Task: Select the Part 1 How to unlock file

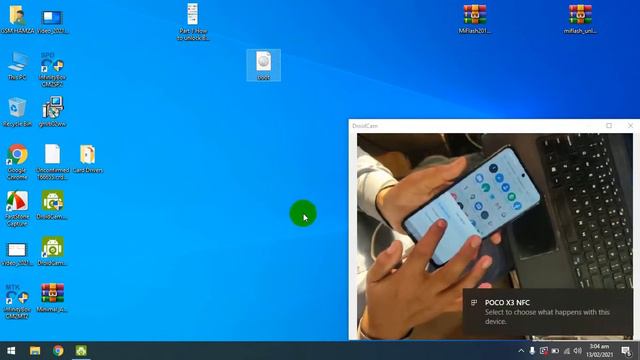Action: tap(193, 22)
